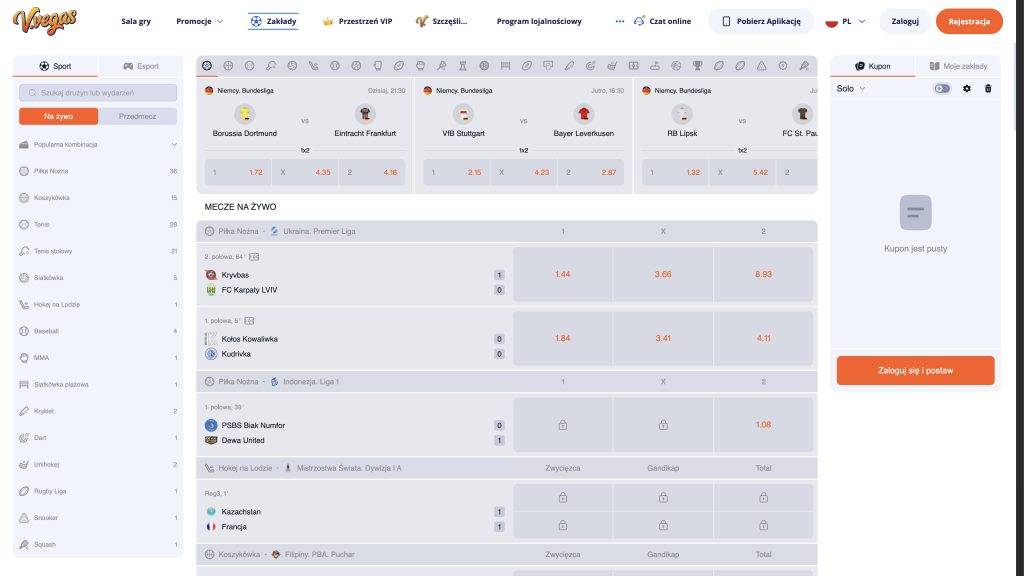This screenshot has width=1024, height=576.
Task: Open the Moje zakłady tab
Action: tap(958, 66)
